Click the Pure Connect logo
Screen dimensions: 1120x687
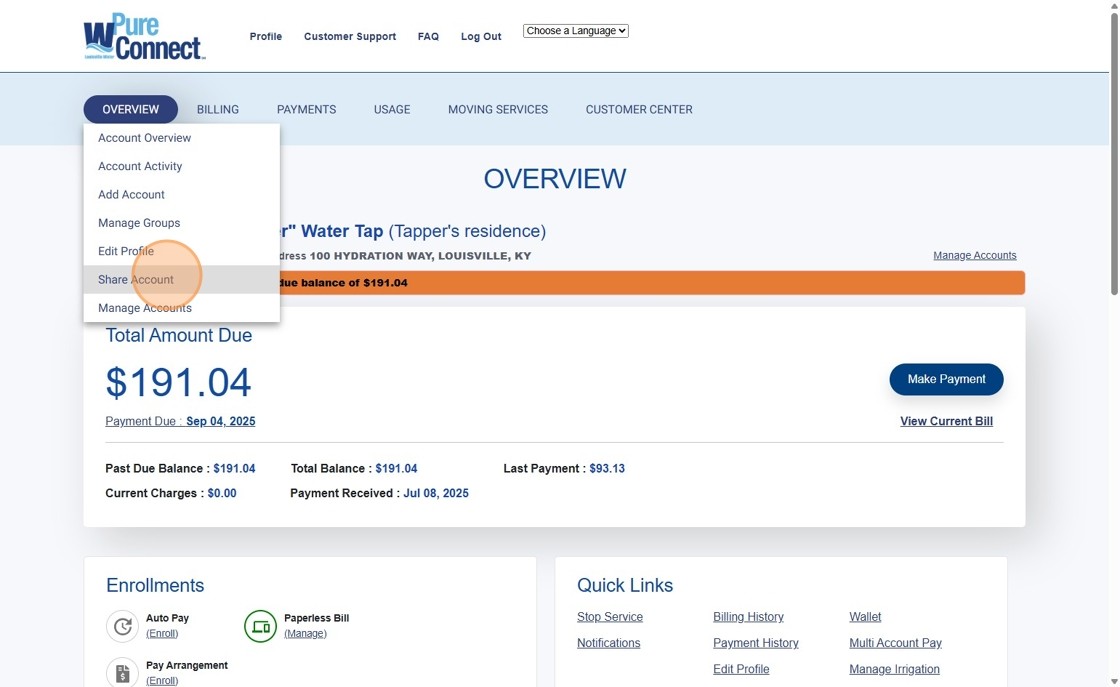[x=144, y=37]
